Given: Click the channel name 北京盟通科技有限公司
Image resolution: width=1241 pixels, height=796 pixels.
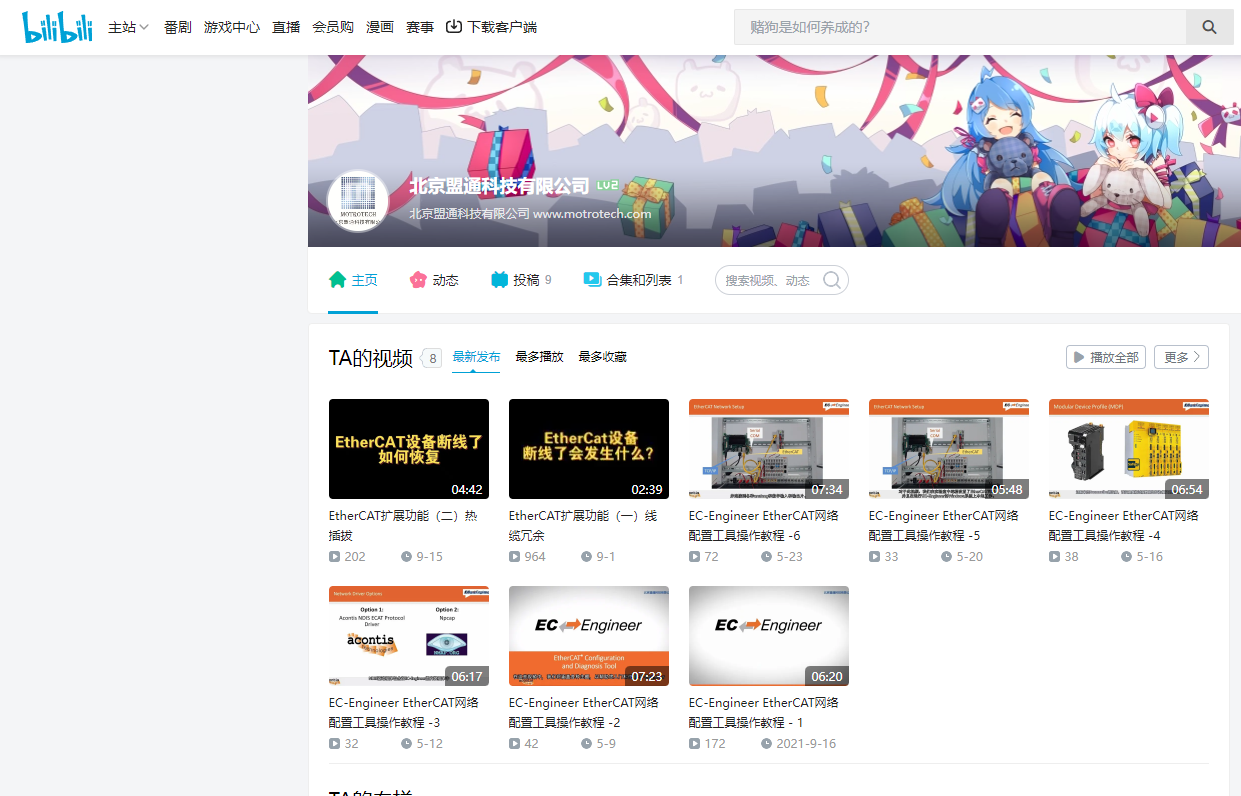Looking at the screenshot, I should point(499,186).
